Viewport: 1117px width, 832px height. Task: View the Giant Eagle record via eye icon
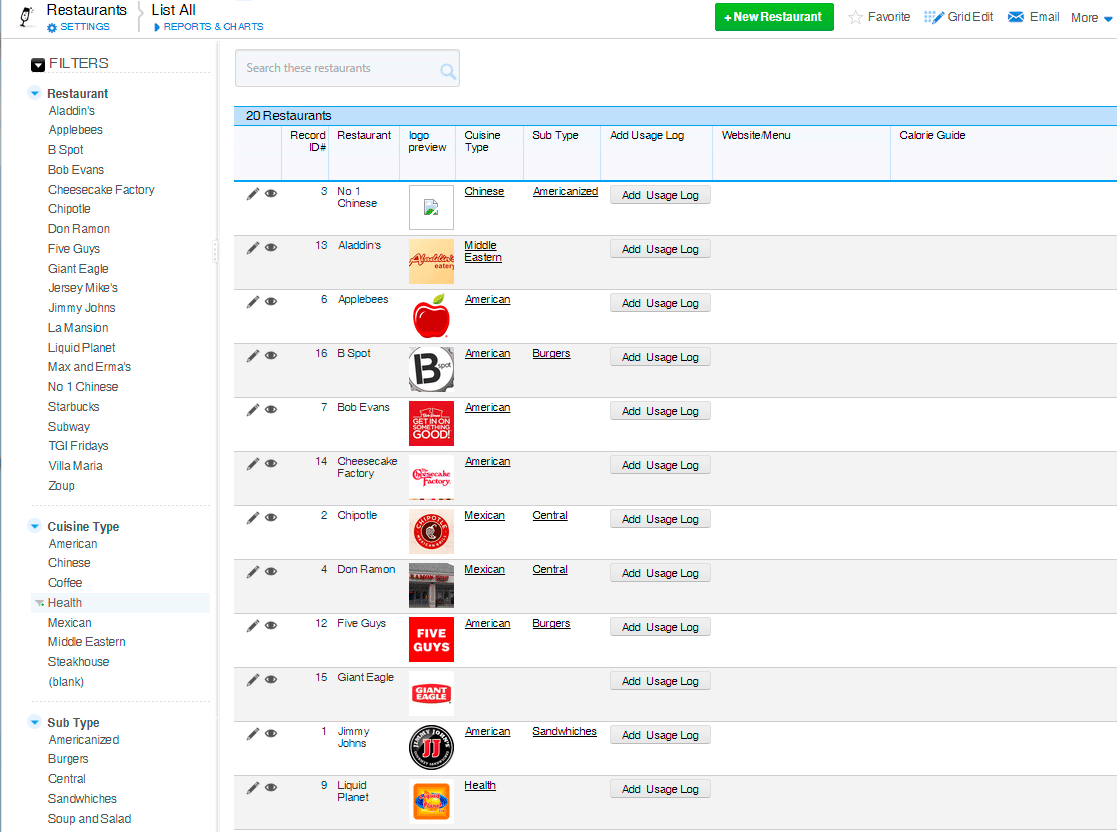(x=271, y=680)
